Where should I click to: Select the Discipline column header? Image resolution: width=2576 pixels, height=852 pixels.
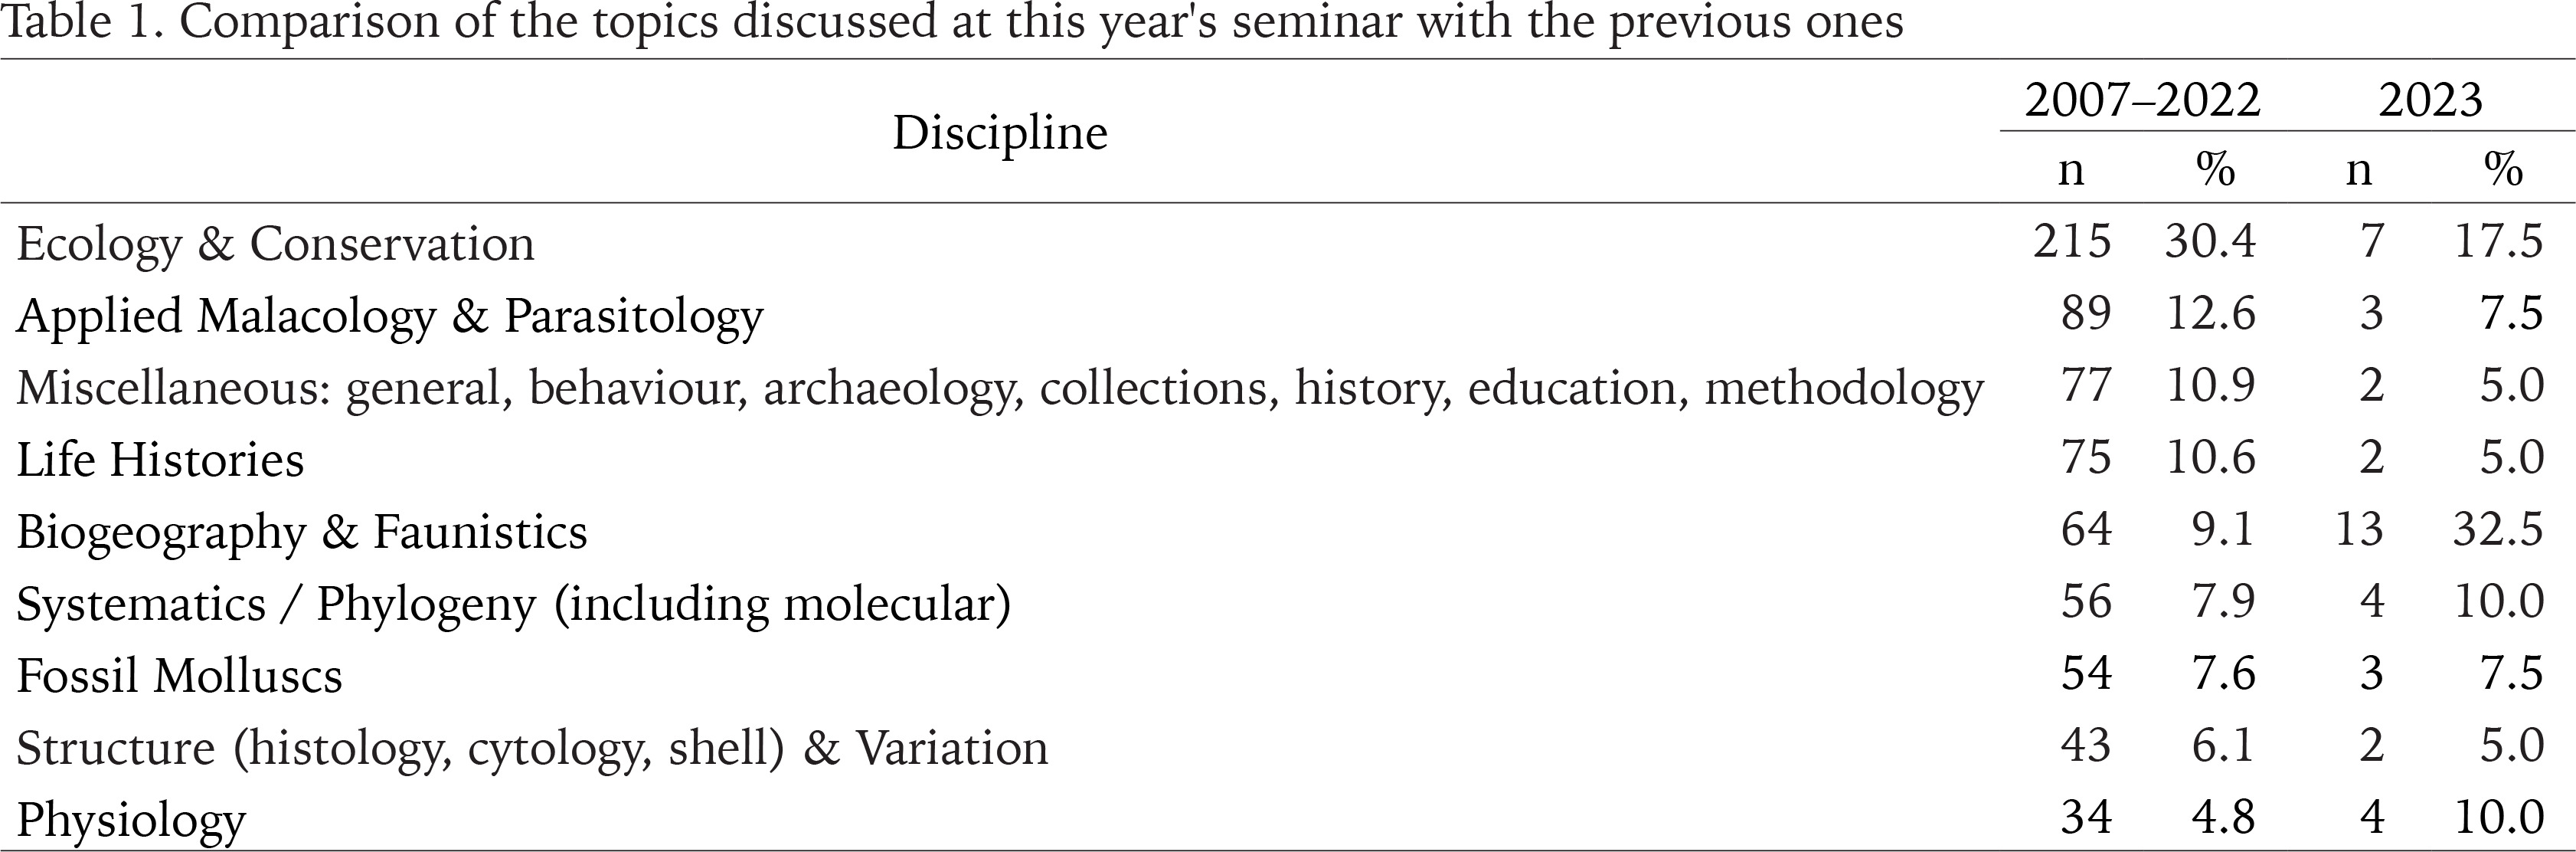1000,132
